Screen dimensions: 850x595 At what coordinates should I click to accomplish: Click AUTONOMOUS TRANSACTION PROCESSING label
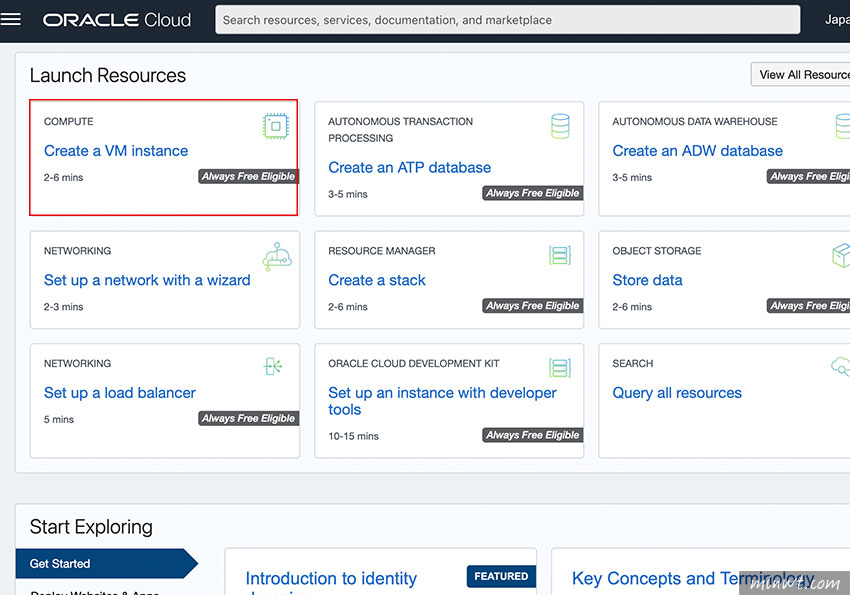click(x=400, y=130)
